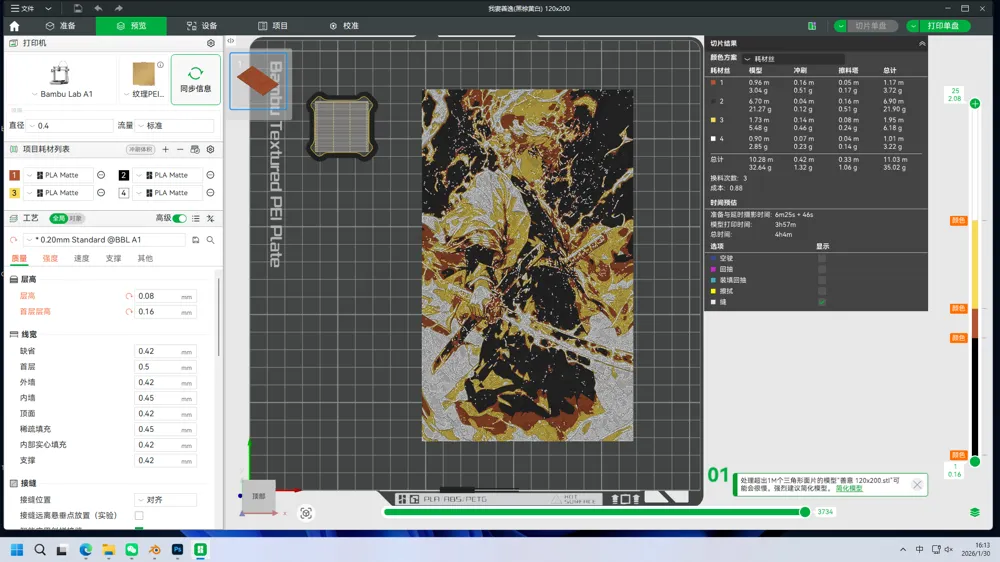The width and height of the screenshot is (1000, 562).
Task: Save the process preset with the save icon
Action: (196, 240)
